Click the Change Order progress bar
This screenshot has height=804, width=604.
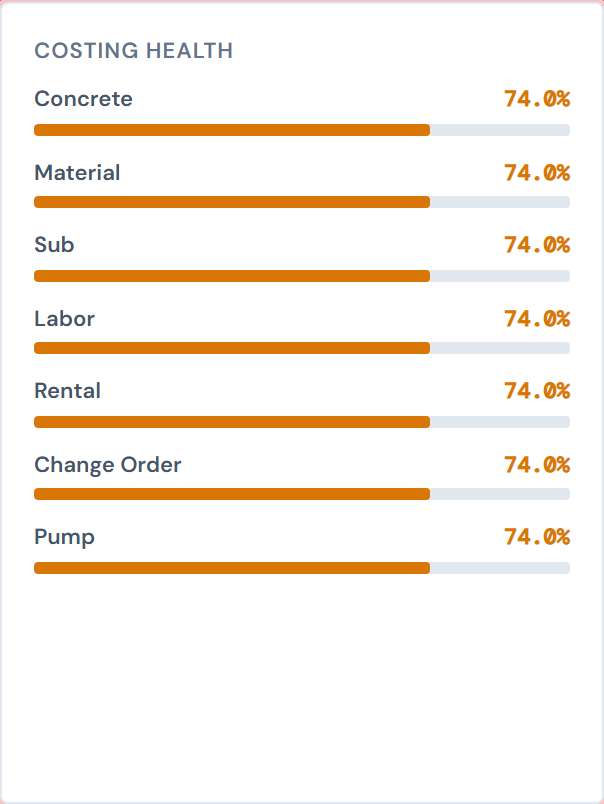click(x=300, y=494)
